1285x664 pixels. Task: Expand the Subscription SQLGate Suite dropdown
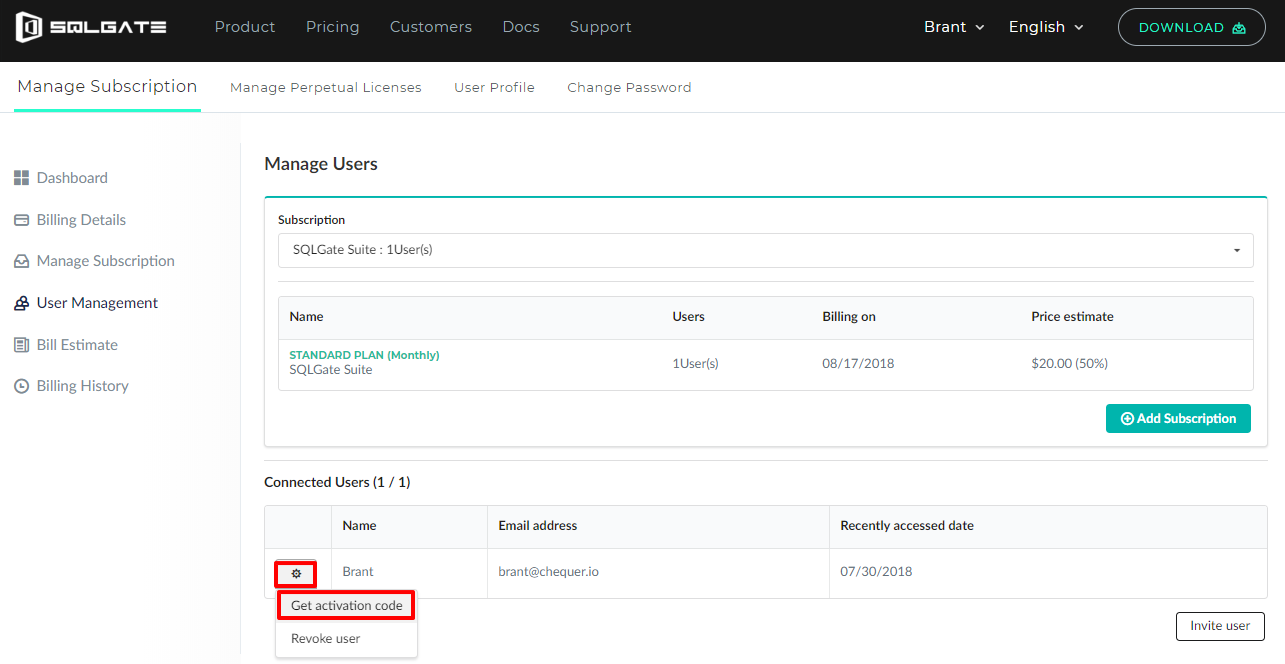(x=765, y=250)
